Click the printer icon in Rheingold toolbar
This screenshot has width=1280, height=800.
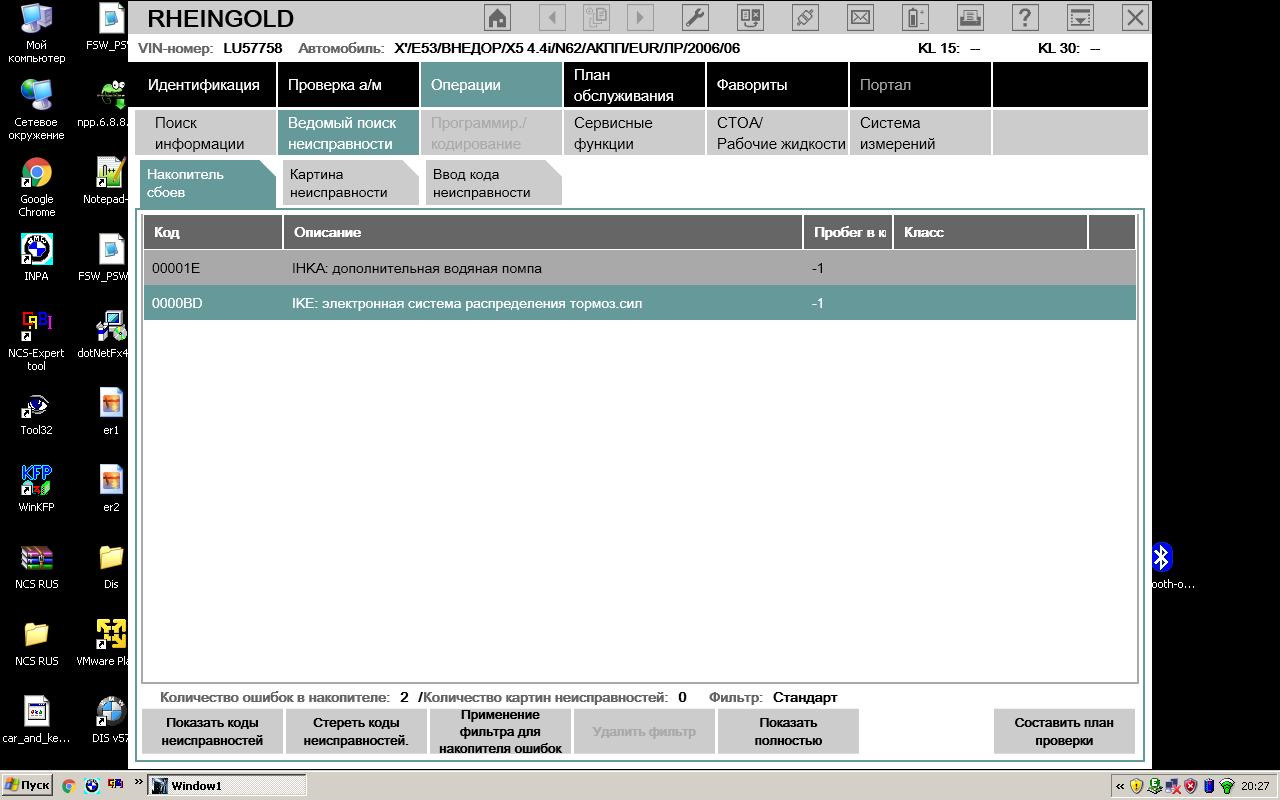970,17
